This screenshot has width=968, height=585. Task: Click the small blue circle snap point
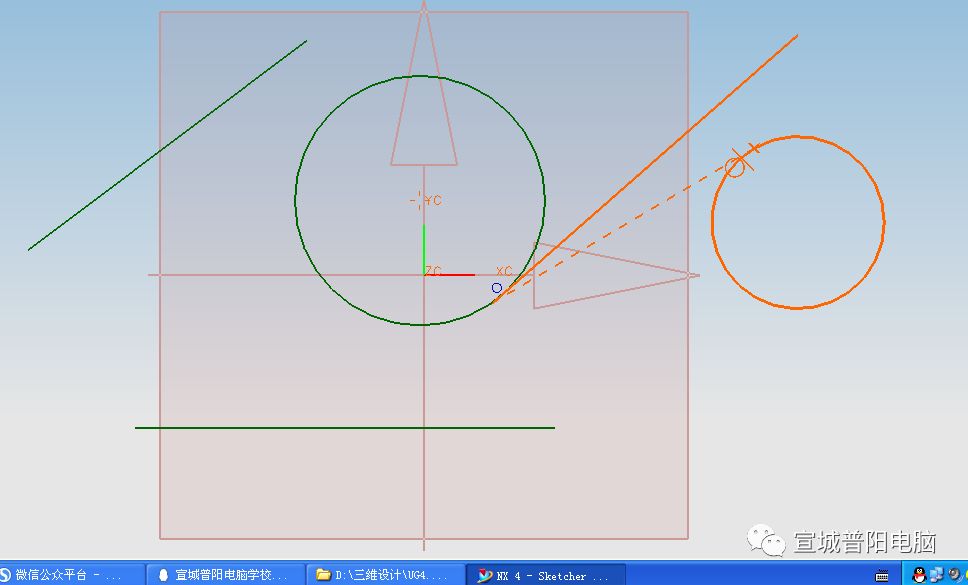(497, 288)
